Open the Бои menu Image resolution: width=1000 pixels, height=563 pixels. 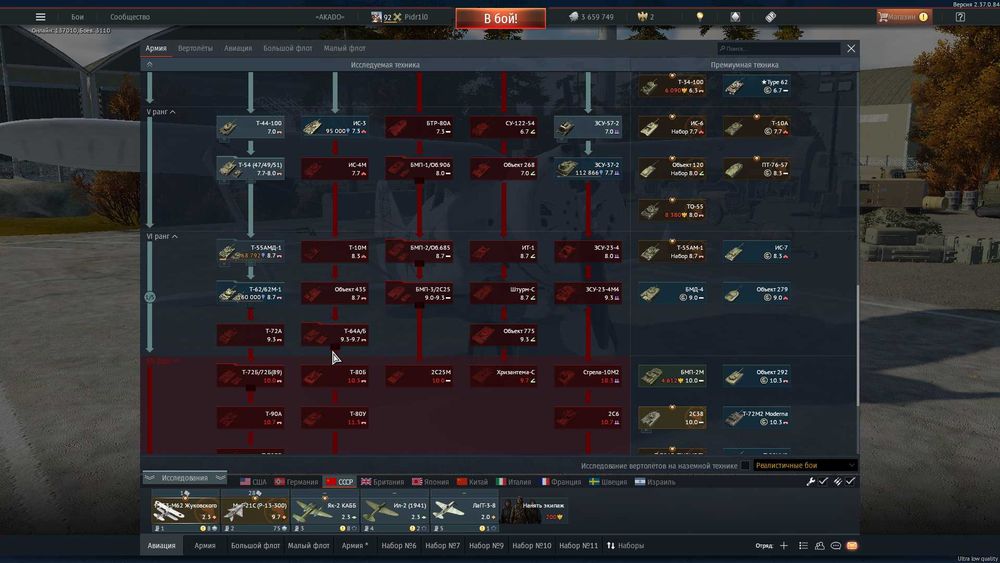click(77, 17)
